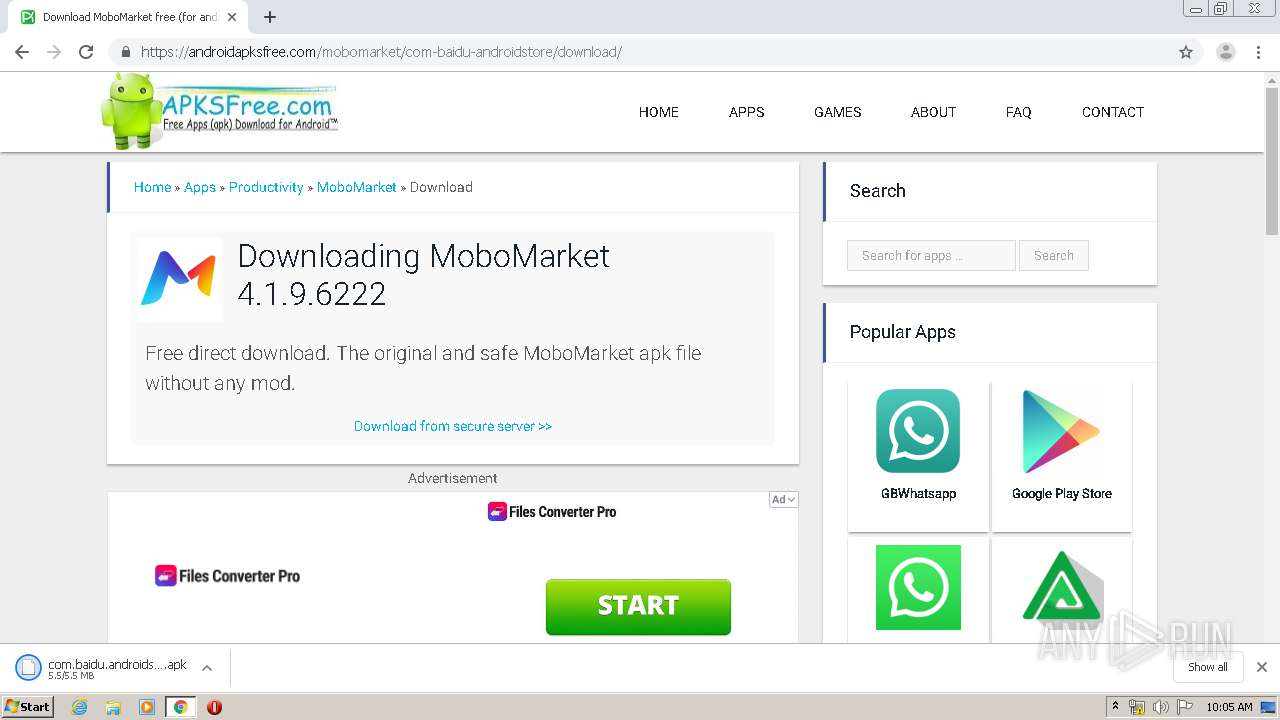Click the browser forward arrow

(x=54, y=52)
